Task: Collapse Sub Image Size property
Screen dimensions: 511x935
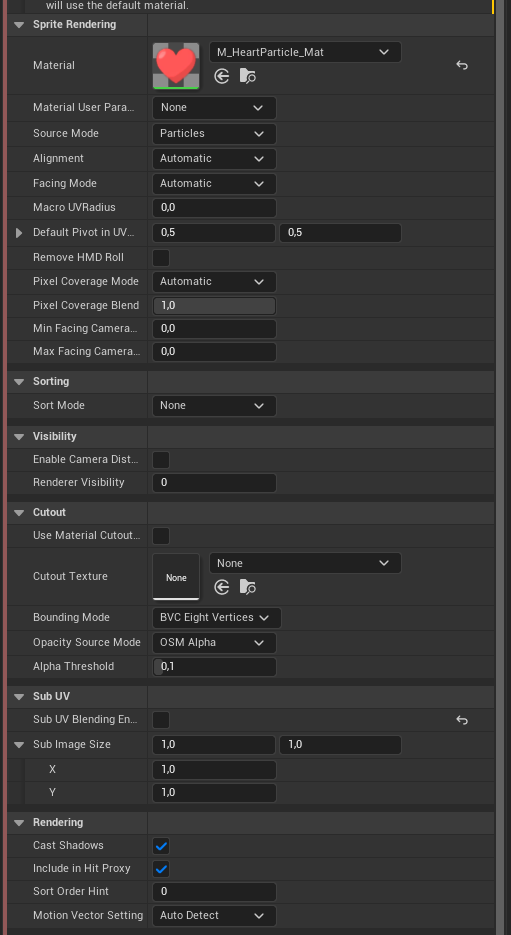Action: [19, 745]
